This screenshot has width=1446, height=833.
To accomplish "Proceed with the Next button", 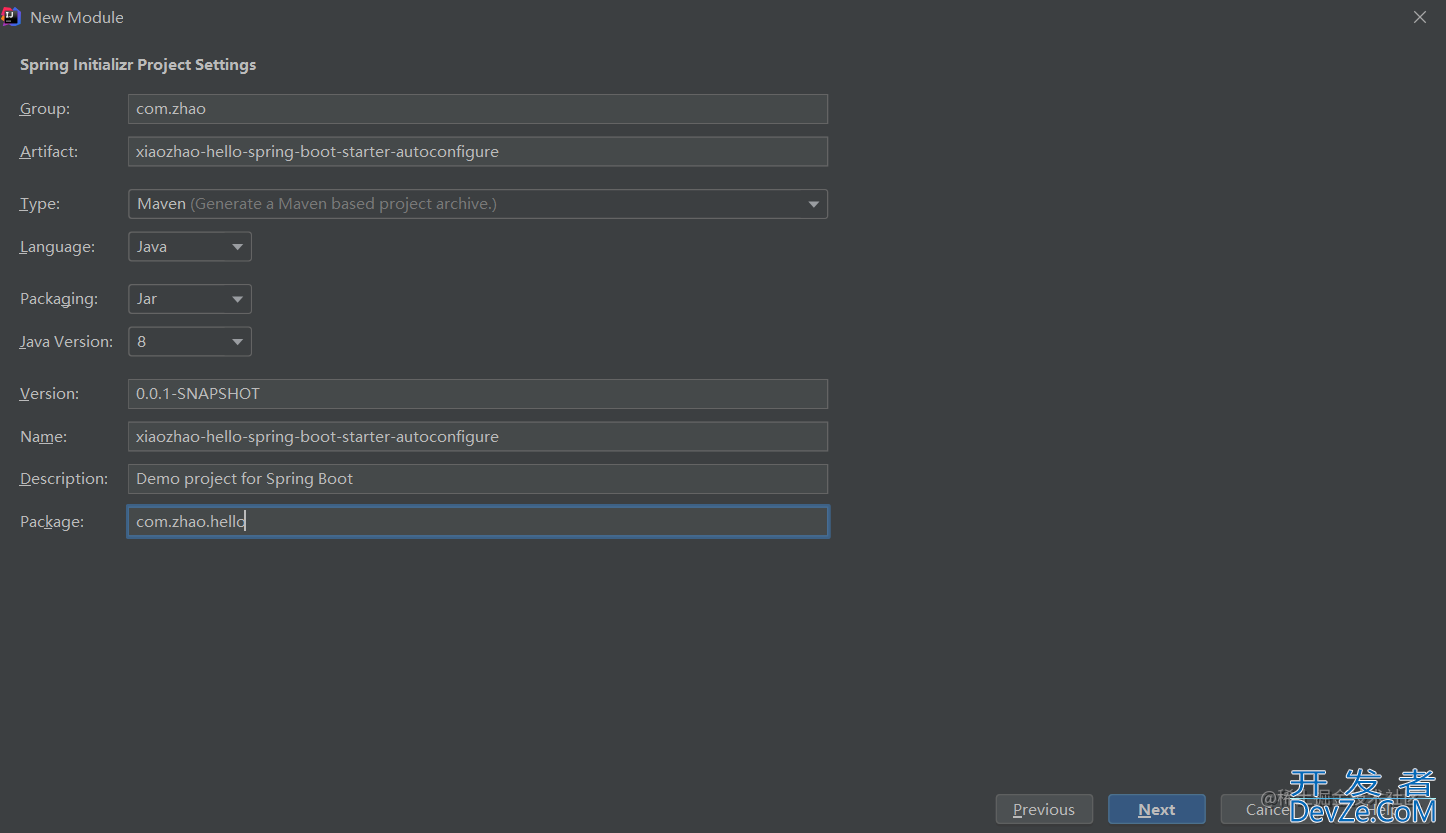I will (x=1157, y=810).
